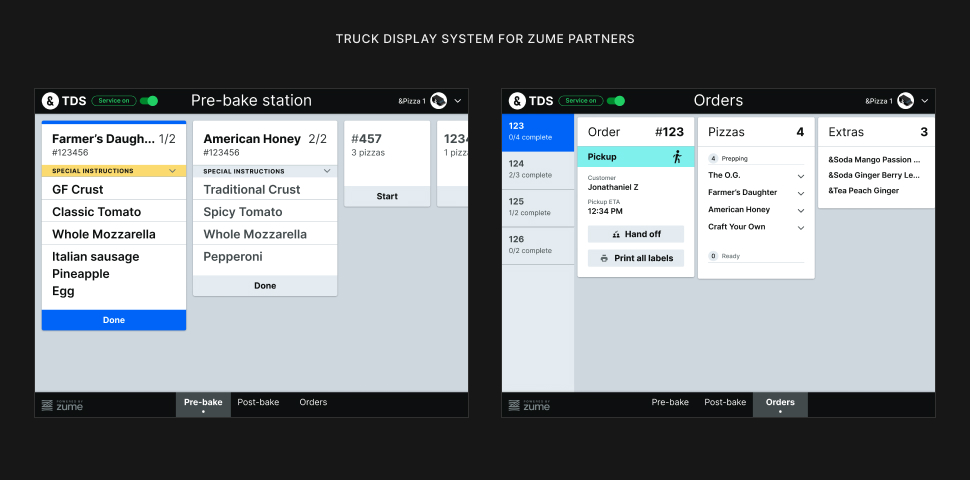Screen dimensions: 970x480
Task: Open Pre-bake tab on the Orders screen
Action: click(x=670, y=403)
